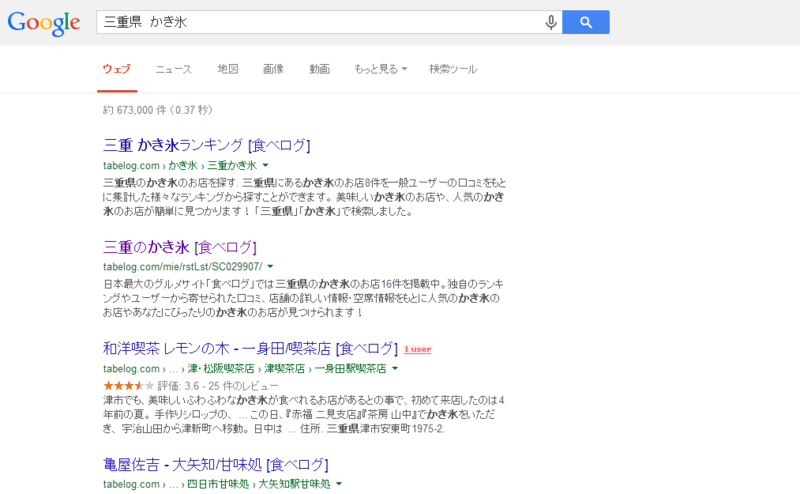Expand the もっと見る dropdown

tap(381, 69)
